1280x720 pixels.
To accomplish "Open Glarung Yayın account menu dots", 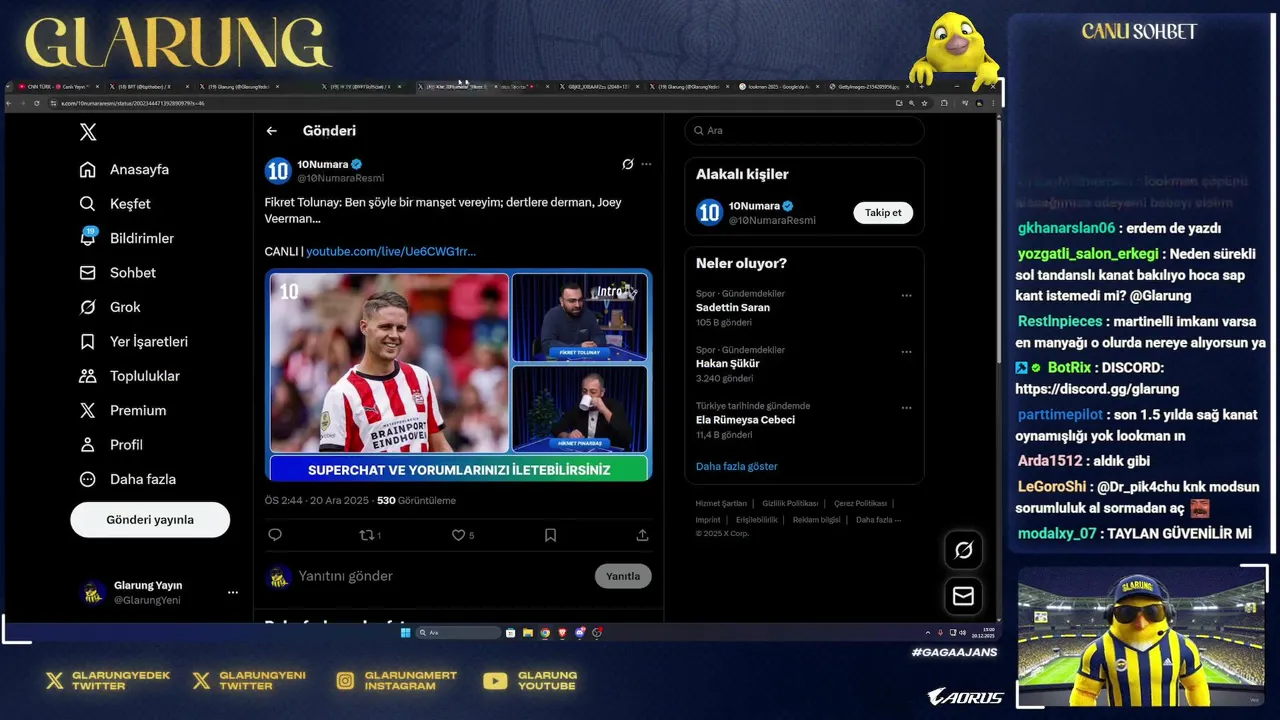I will pyautogui.click(x=233, y=593).
